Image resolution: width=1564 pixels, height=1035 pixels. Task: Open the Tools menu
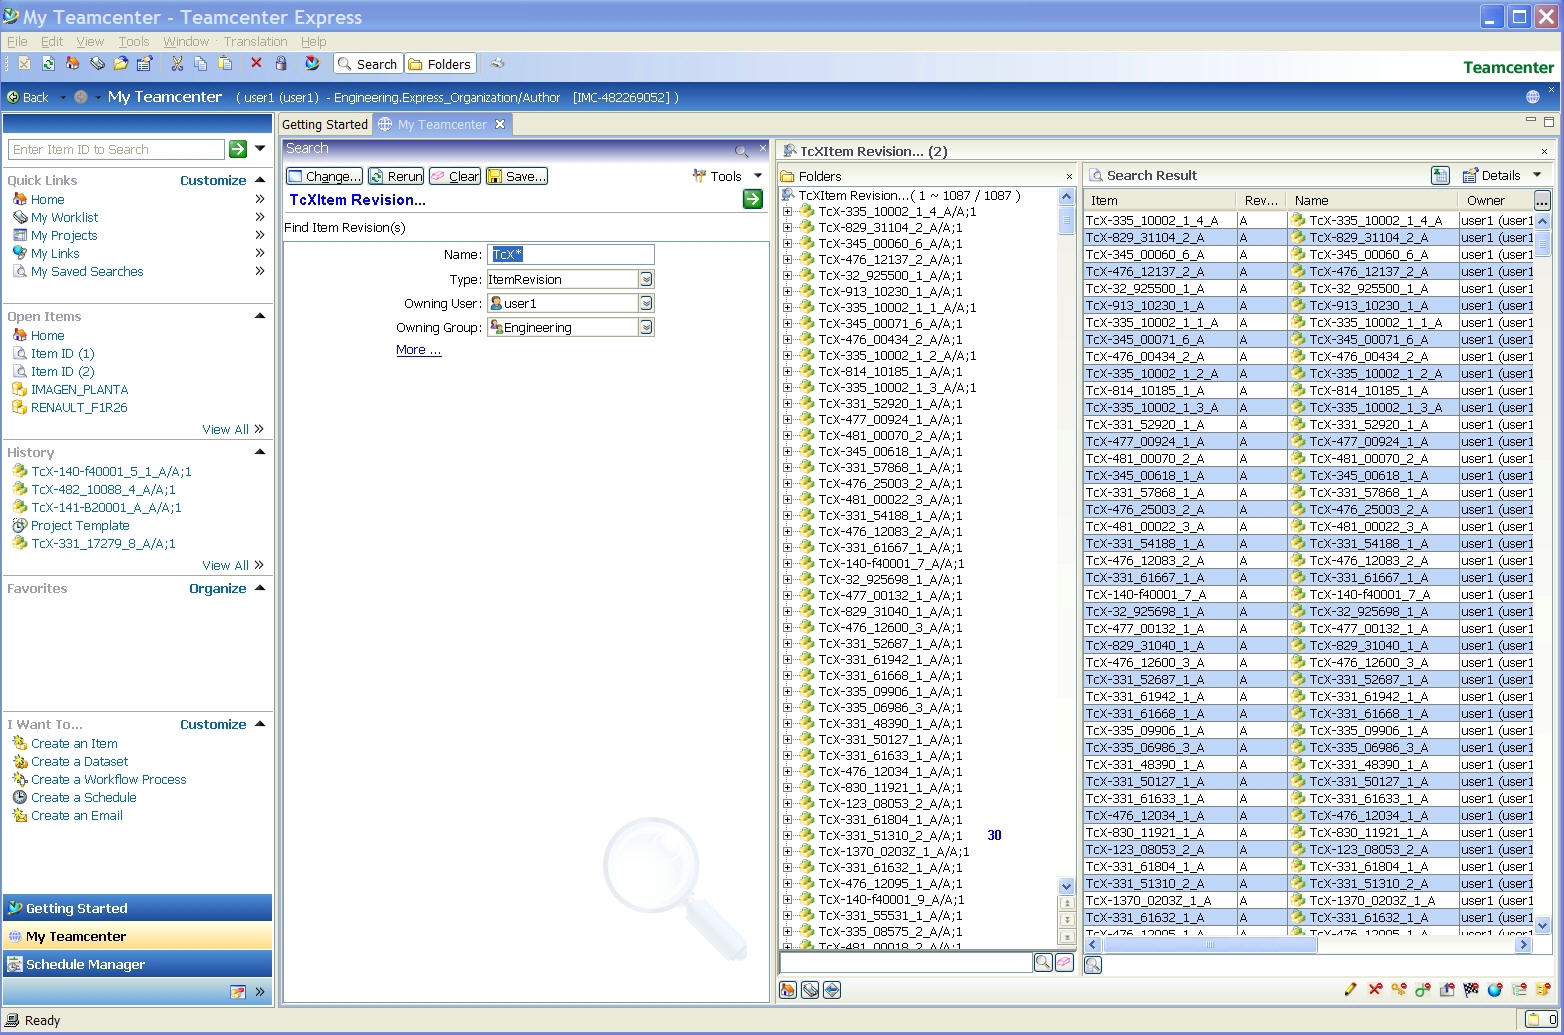(x=133, y=41)
